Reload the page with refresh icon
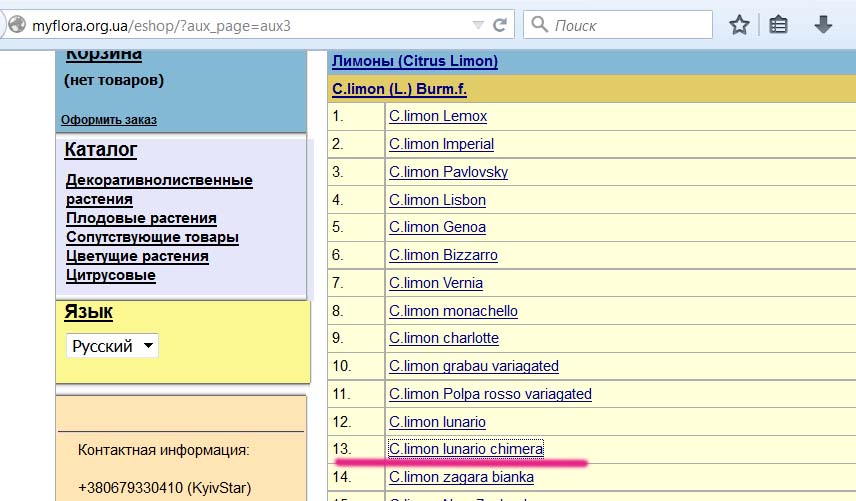Viewport: 856px width, 501px height. tap(500, 25)
